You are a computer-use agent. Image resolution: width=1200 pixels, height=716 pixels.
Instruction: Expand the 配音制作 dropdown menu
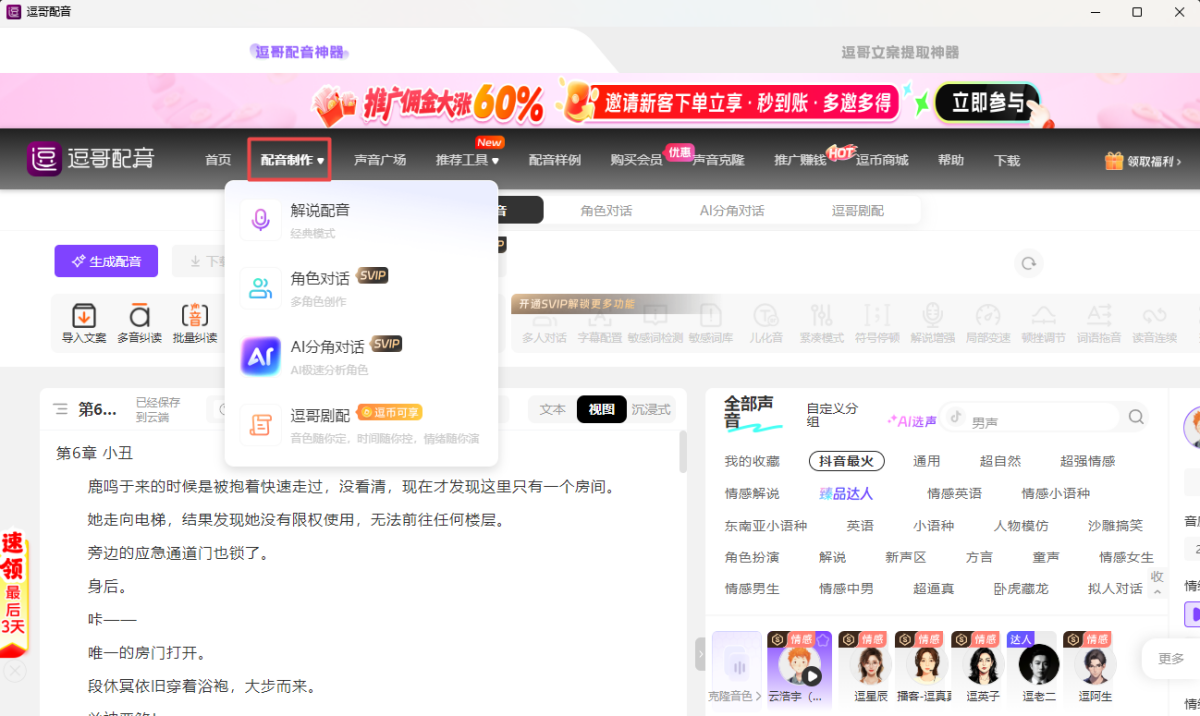292,160
